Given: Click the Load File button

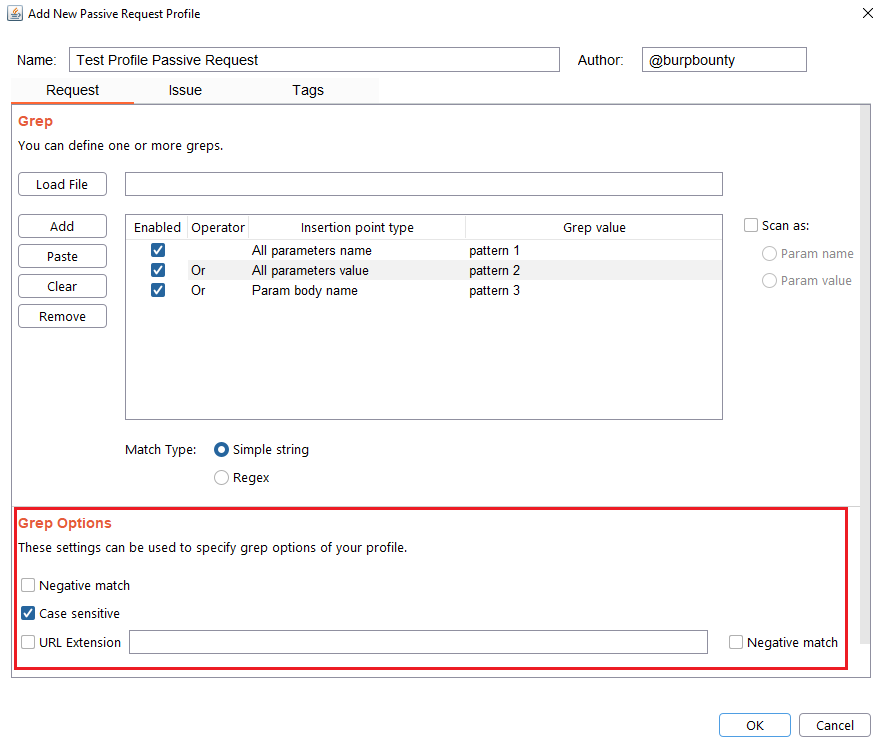Looking at the screenshot, I should click(x=62, y=184).
